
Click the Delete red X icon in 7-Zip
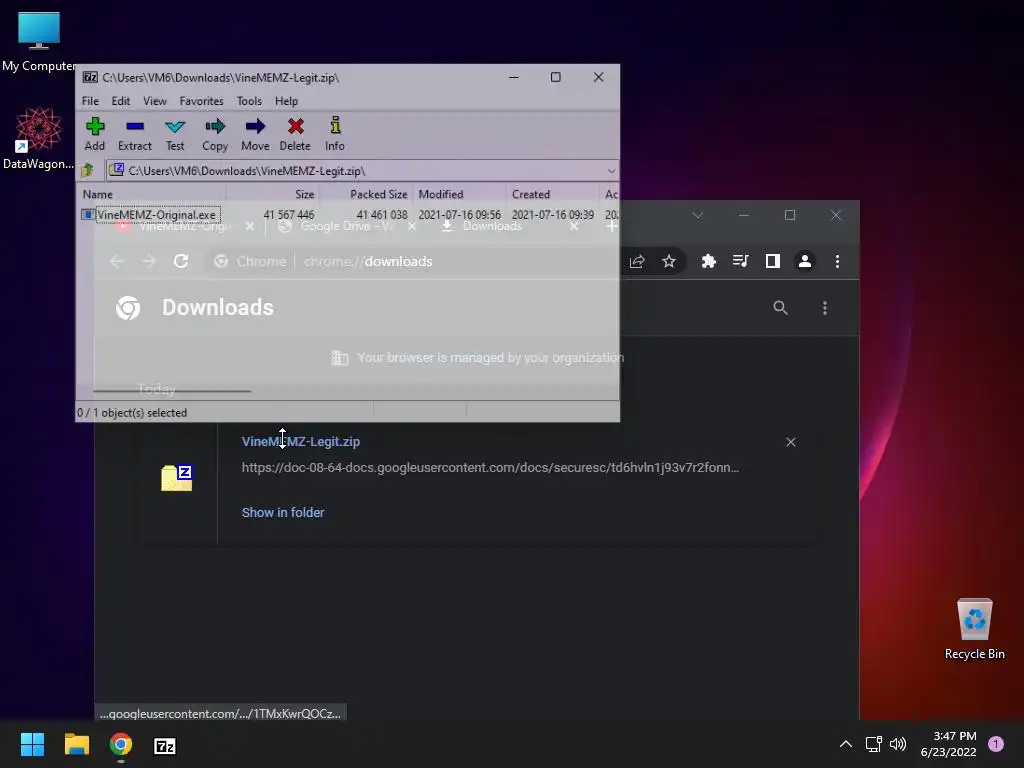point(295,135)
